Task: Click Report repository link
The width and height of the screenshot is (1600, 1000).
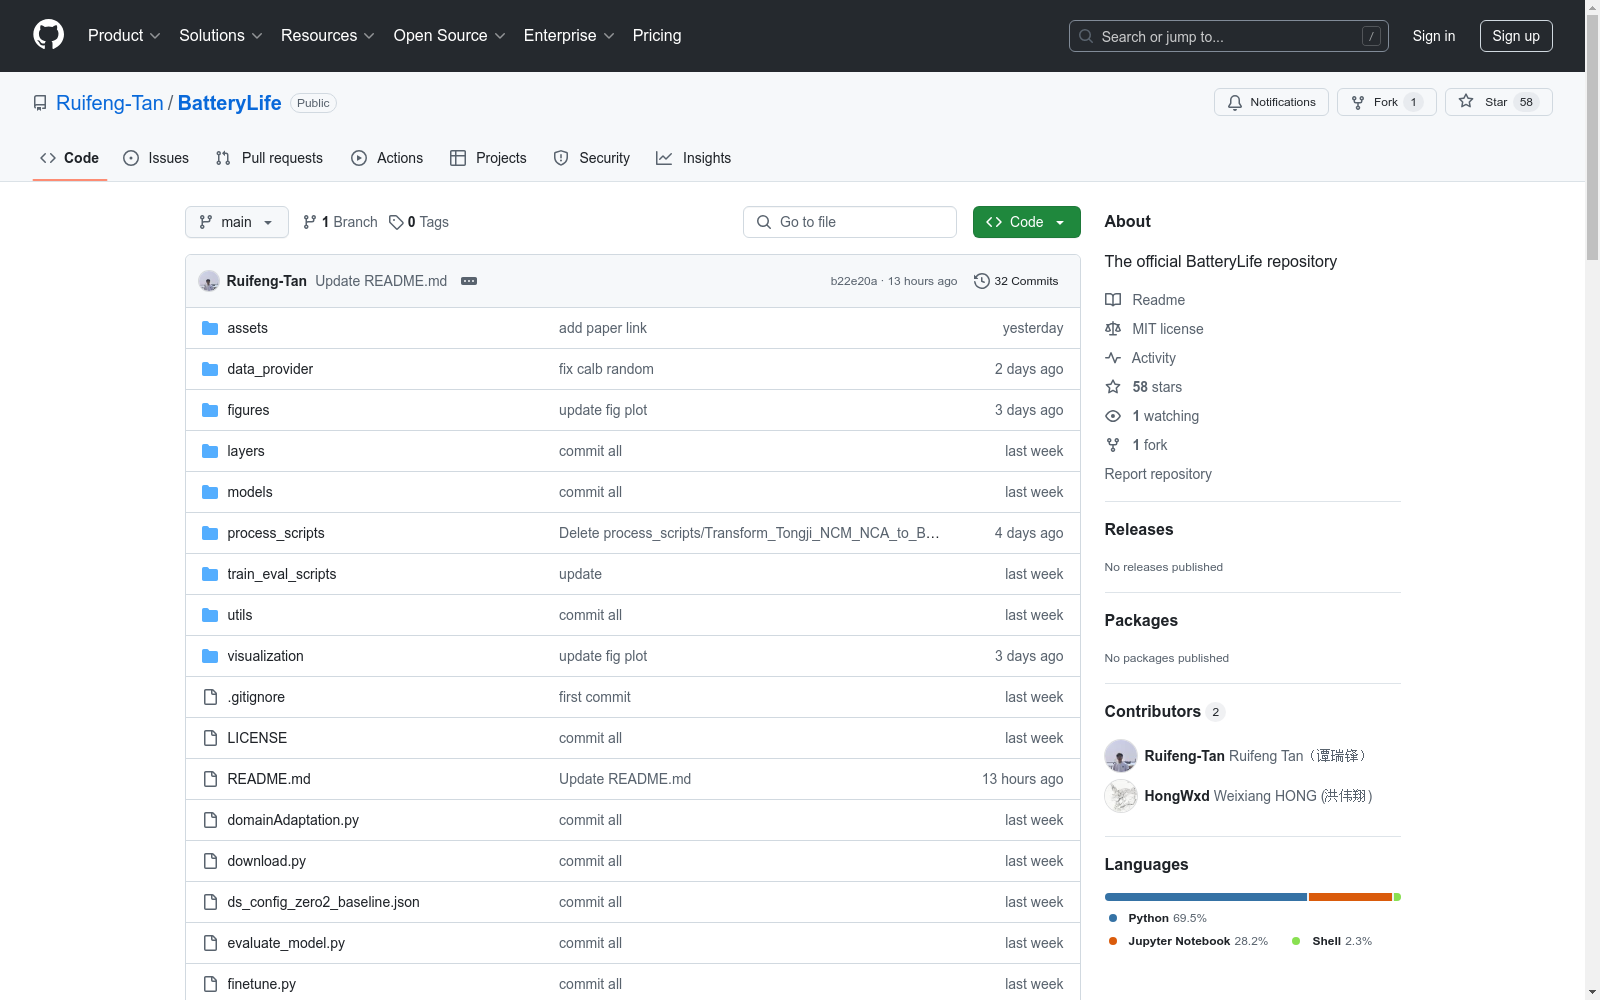Action: 1158,474
